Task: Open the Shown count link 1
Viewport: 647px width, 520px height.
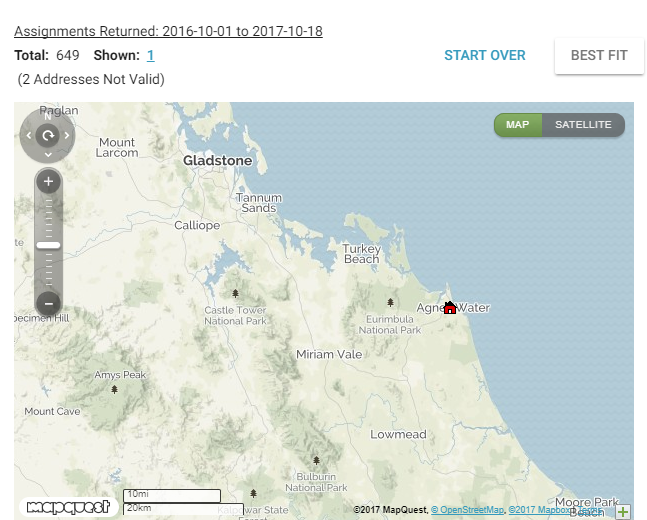Action: click(x=151, y=55)
